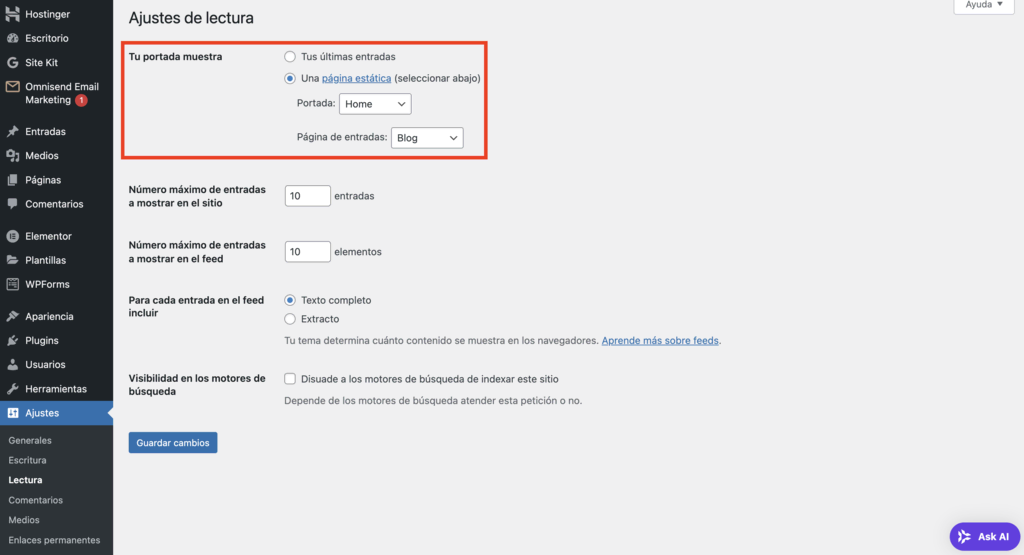Open the Ask AI assistant button

985,537
